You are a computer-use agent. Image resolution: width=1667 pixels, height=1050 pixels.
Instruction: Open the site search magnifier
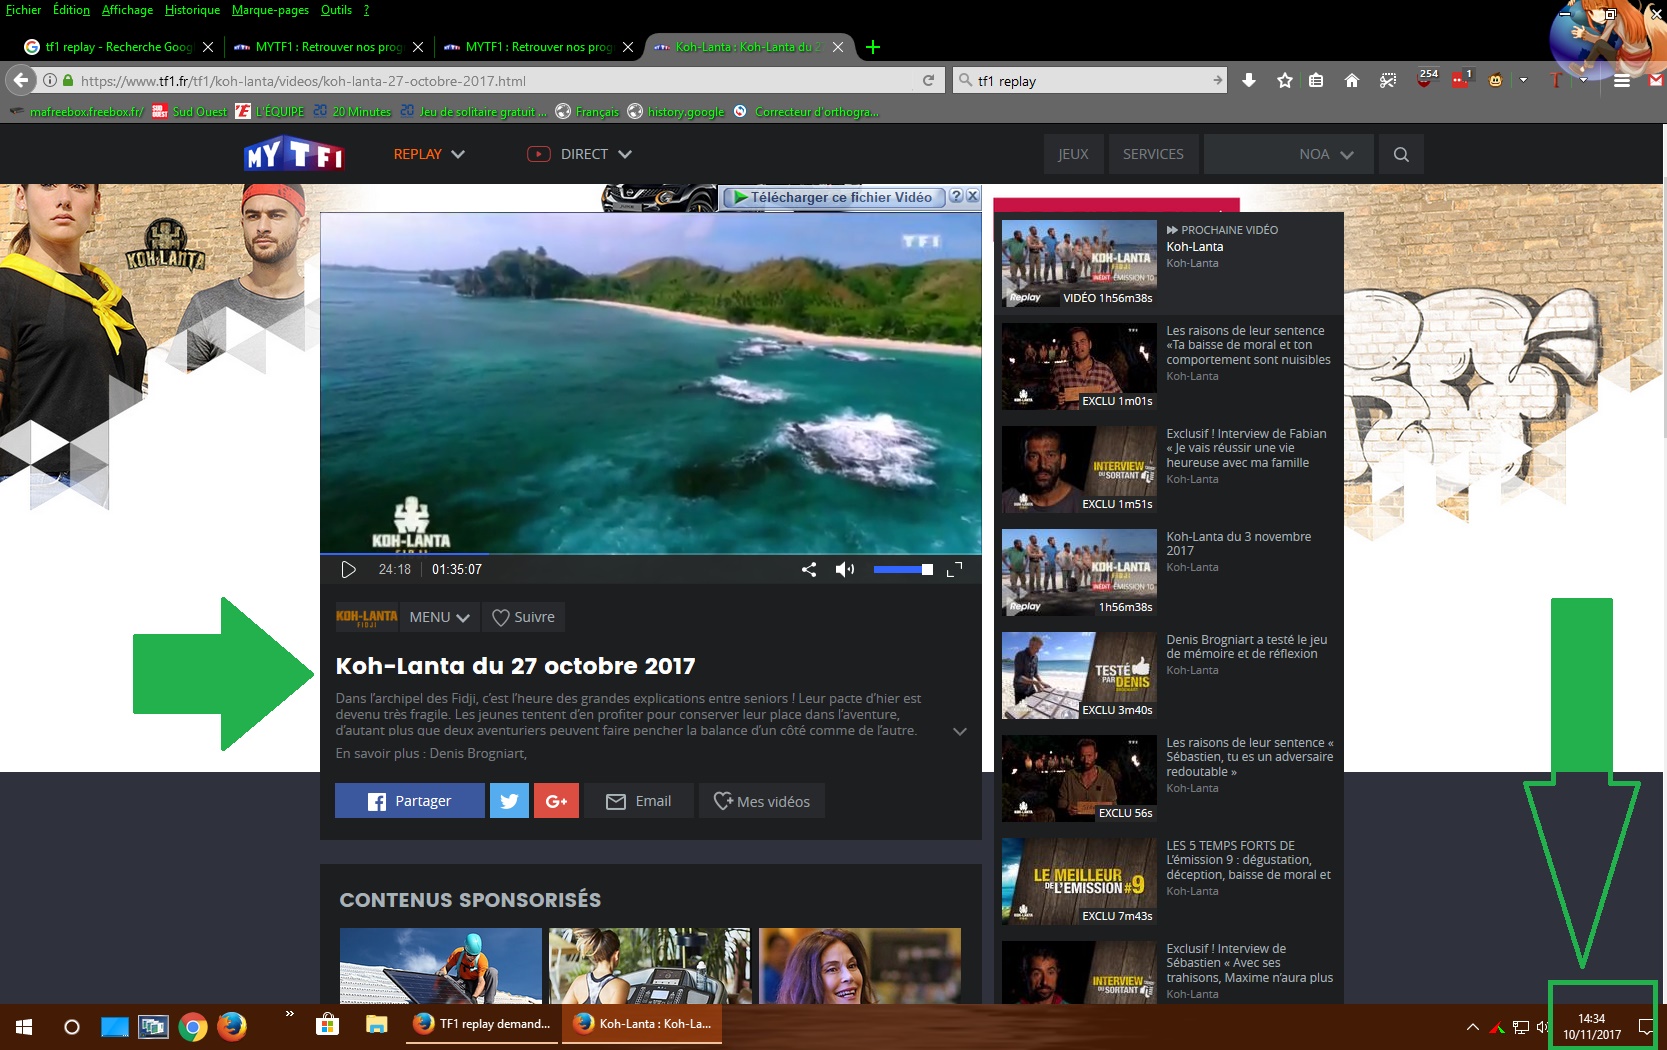coord(1401,154)
